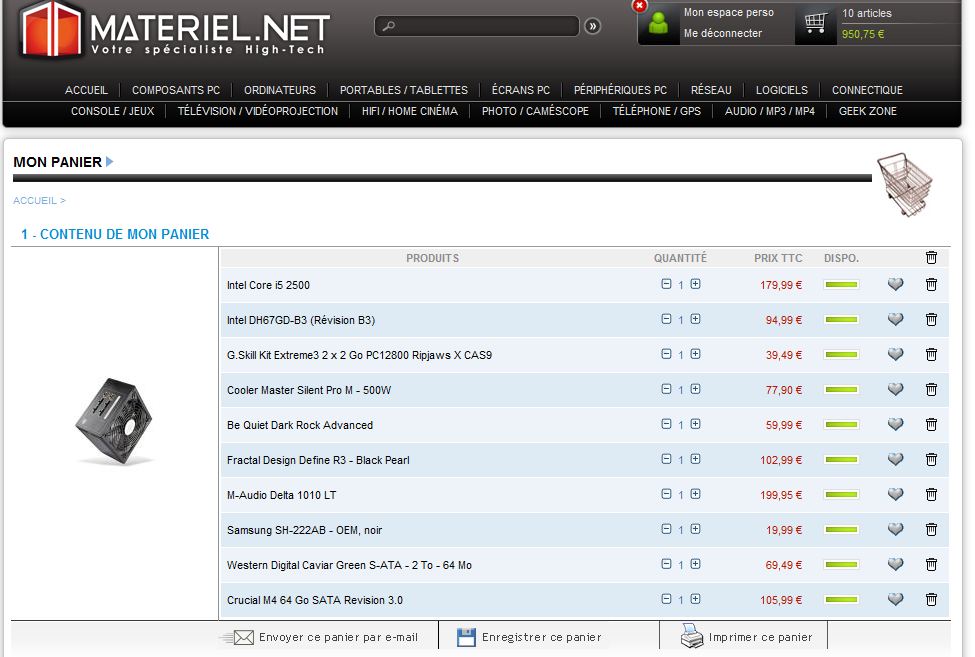Add M-Audio Delta 1010 LT to wishlist heart

(895, 495)
